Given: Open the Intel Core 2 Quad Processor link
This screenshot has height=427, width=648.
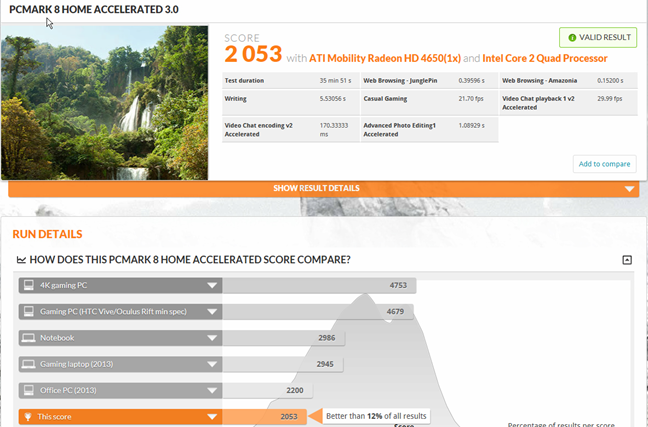Looking at the screenshot, I should click(x=545, y=58).
